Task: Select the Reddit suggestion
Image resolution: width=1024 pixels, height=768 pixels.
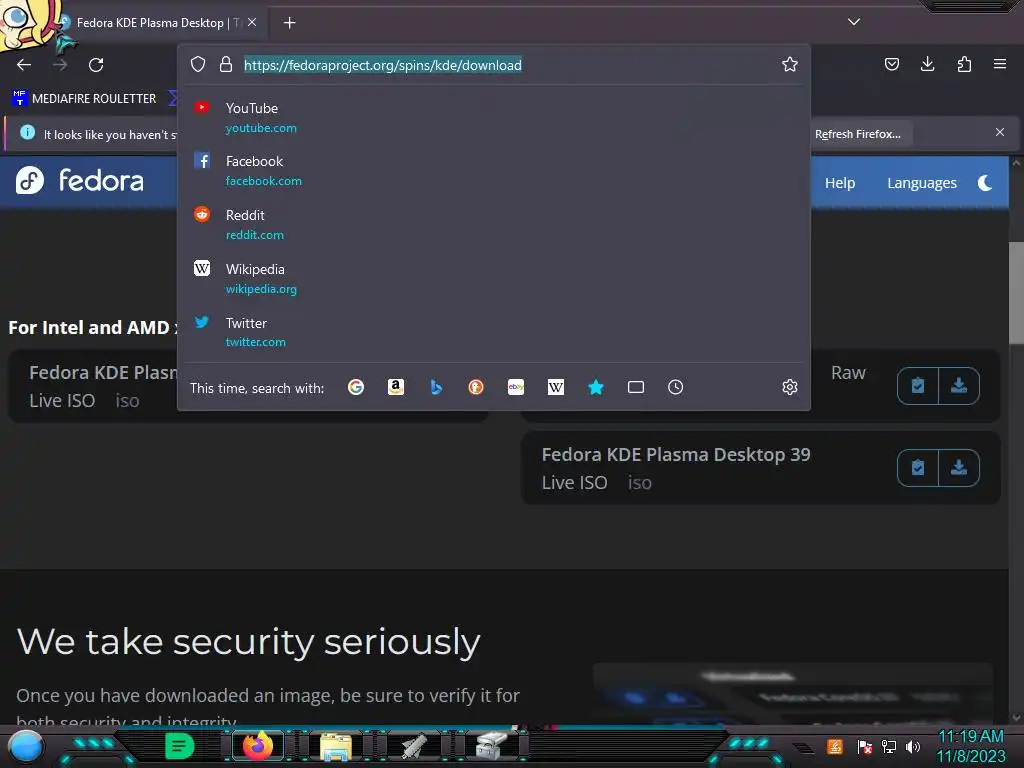Action: (x=494, y=225)
